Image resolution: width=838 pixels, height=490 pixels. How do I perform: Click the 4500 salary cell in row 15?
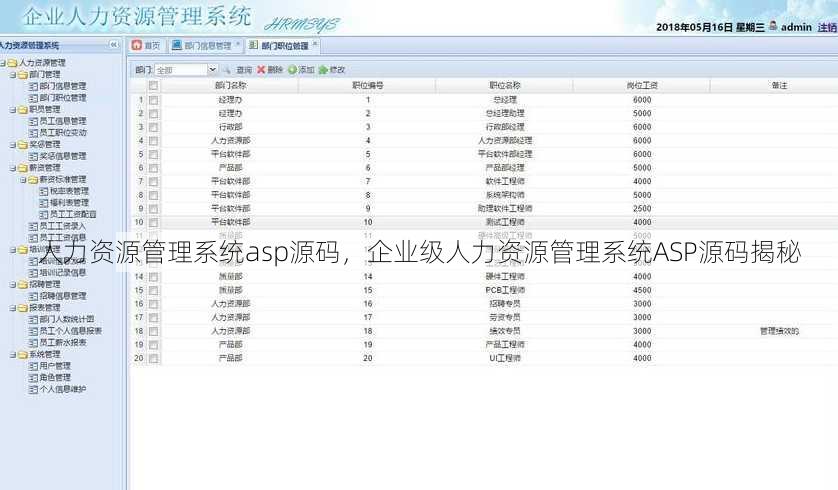[642, 290]
